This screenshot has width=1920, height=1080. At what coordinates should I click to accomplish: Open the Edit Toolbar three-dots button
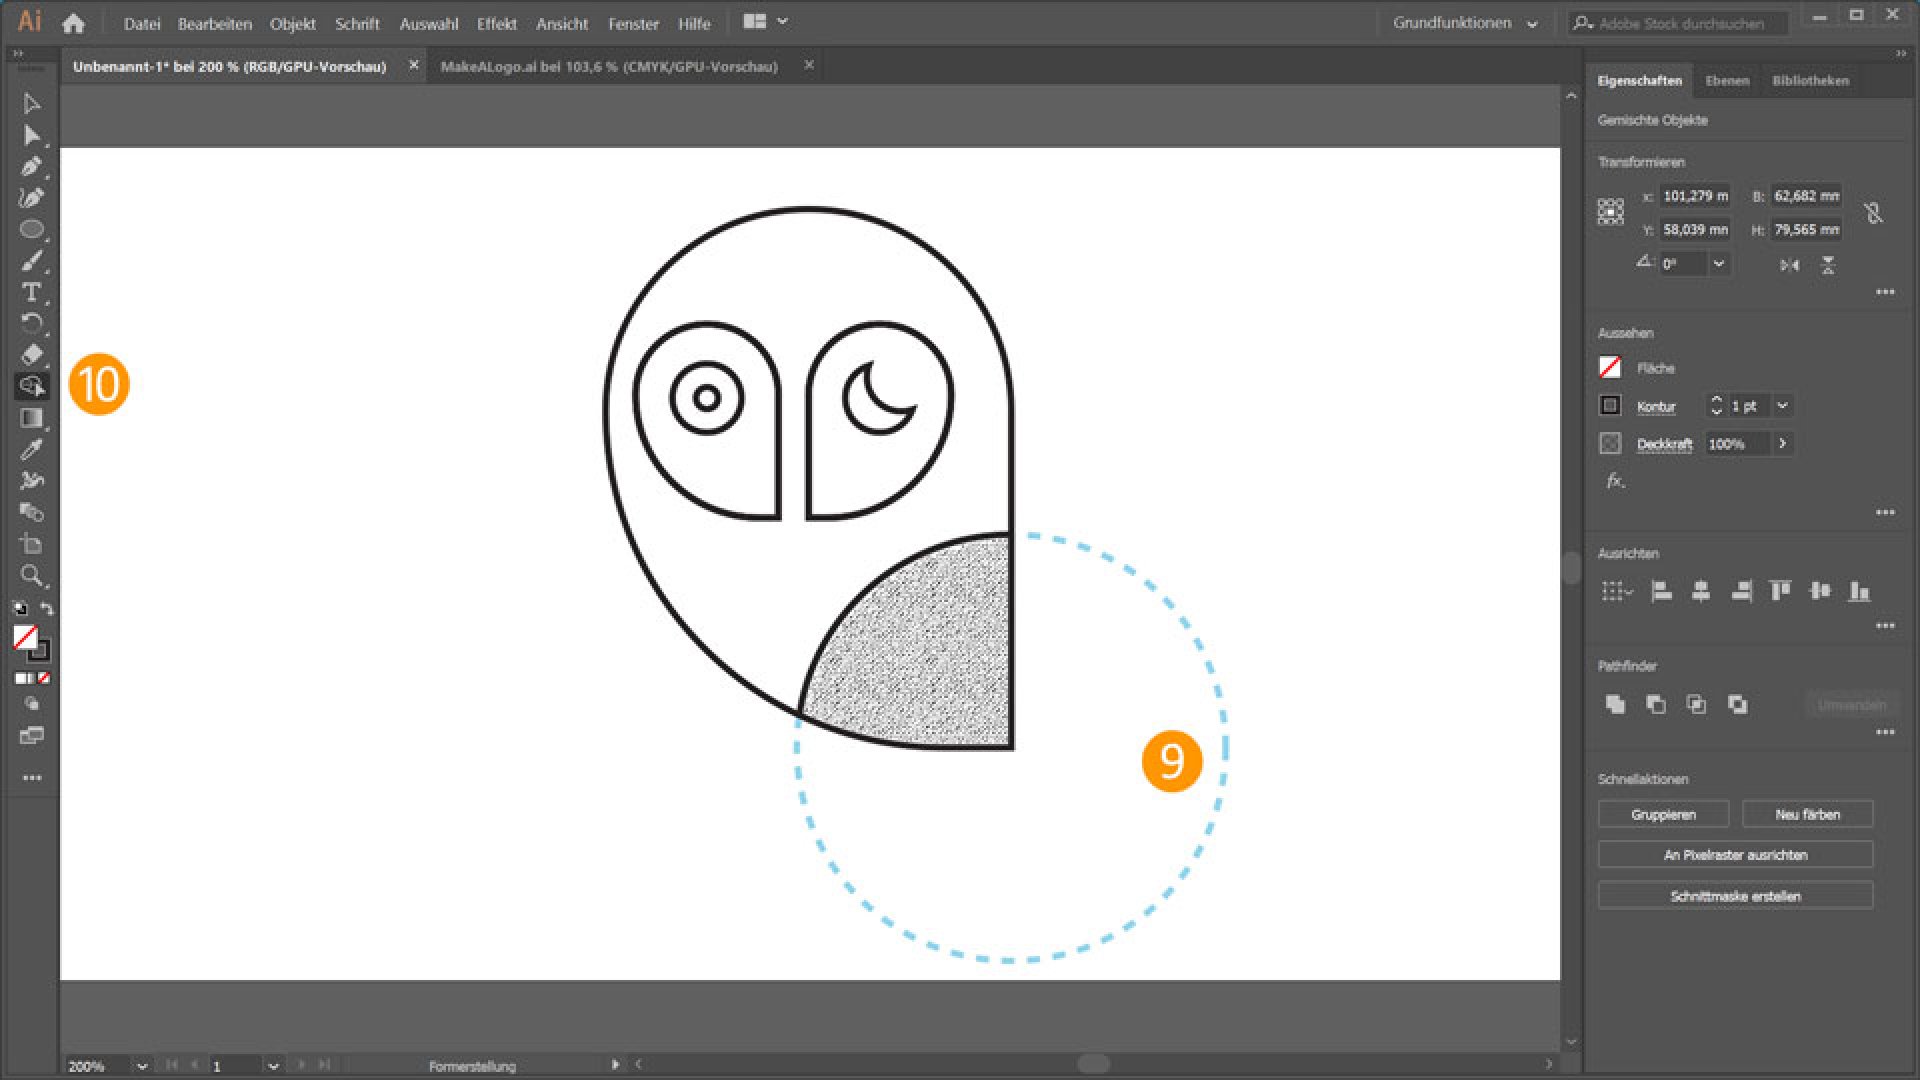[32, 778]
